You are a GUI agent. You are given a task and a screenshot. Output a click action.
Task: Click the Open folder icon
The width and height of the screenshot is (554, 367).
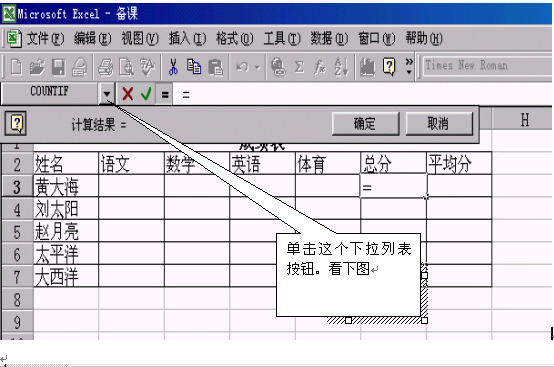(x=37, y=67)
